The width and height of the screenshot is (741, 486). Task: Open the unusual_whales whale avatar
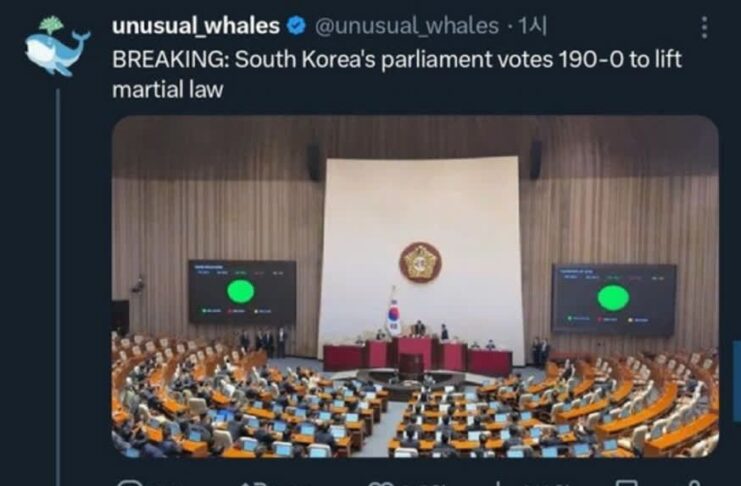57,46
